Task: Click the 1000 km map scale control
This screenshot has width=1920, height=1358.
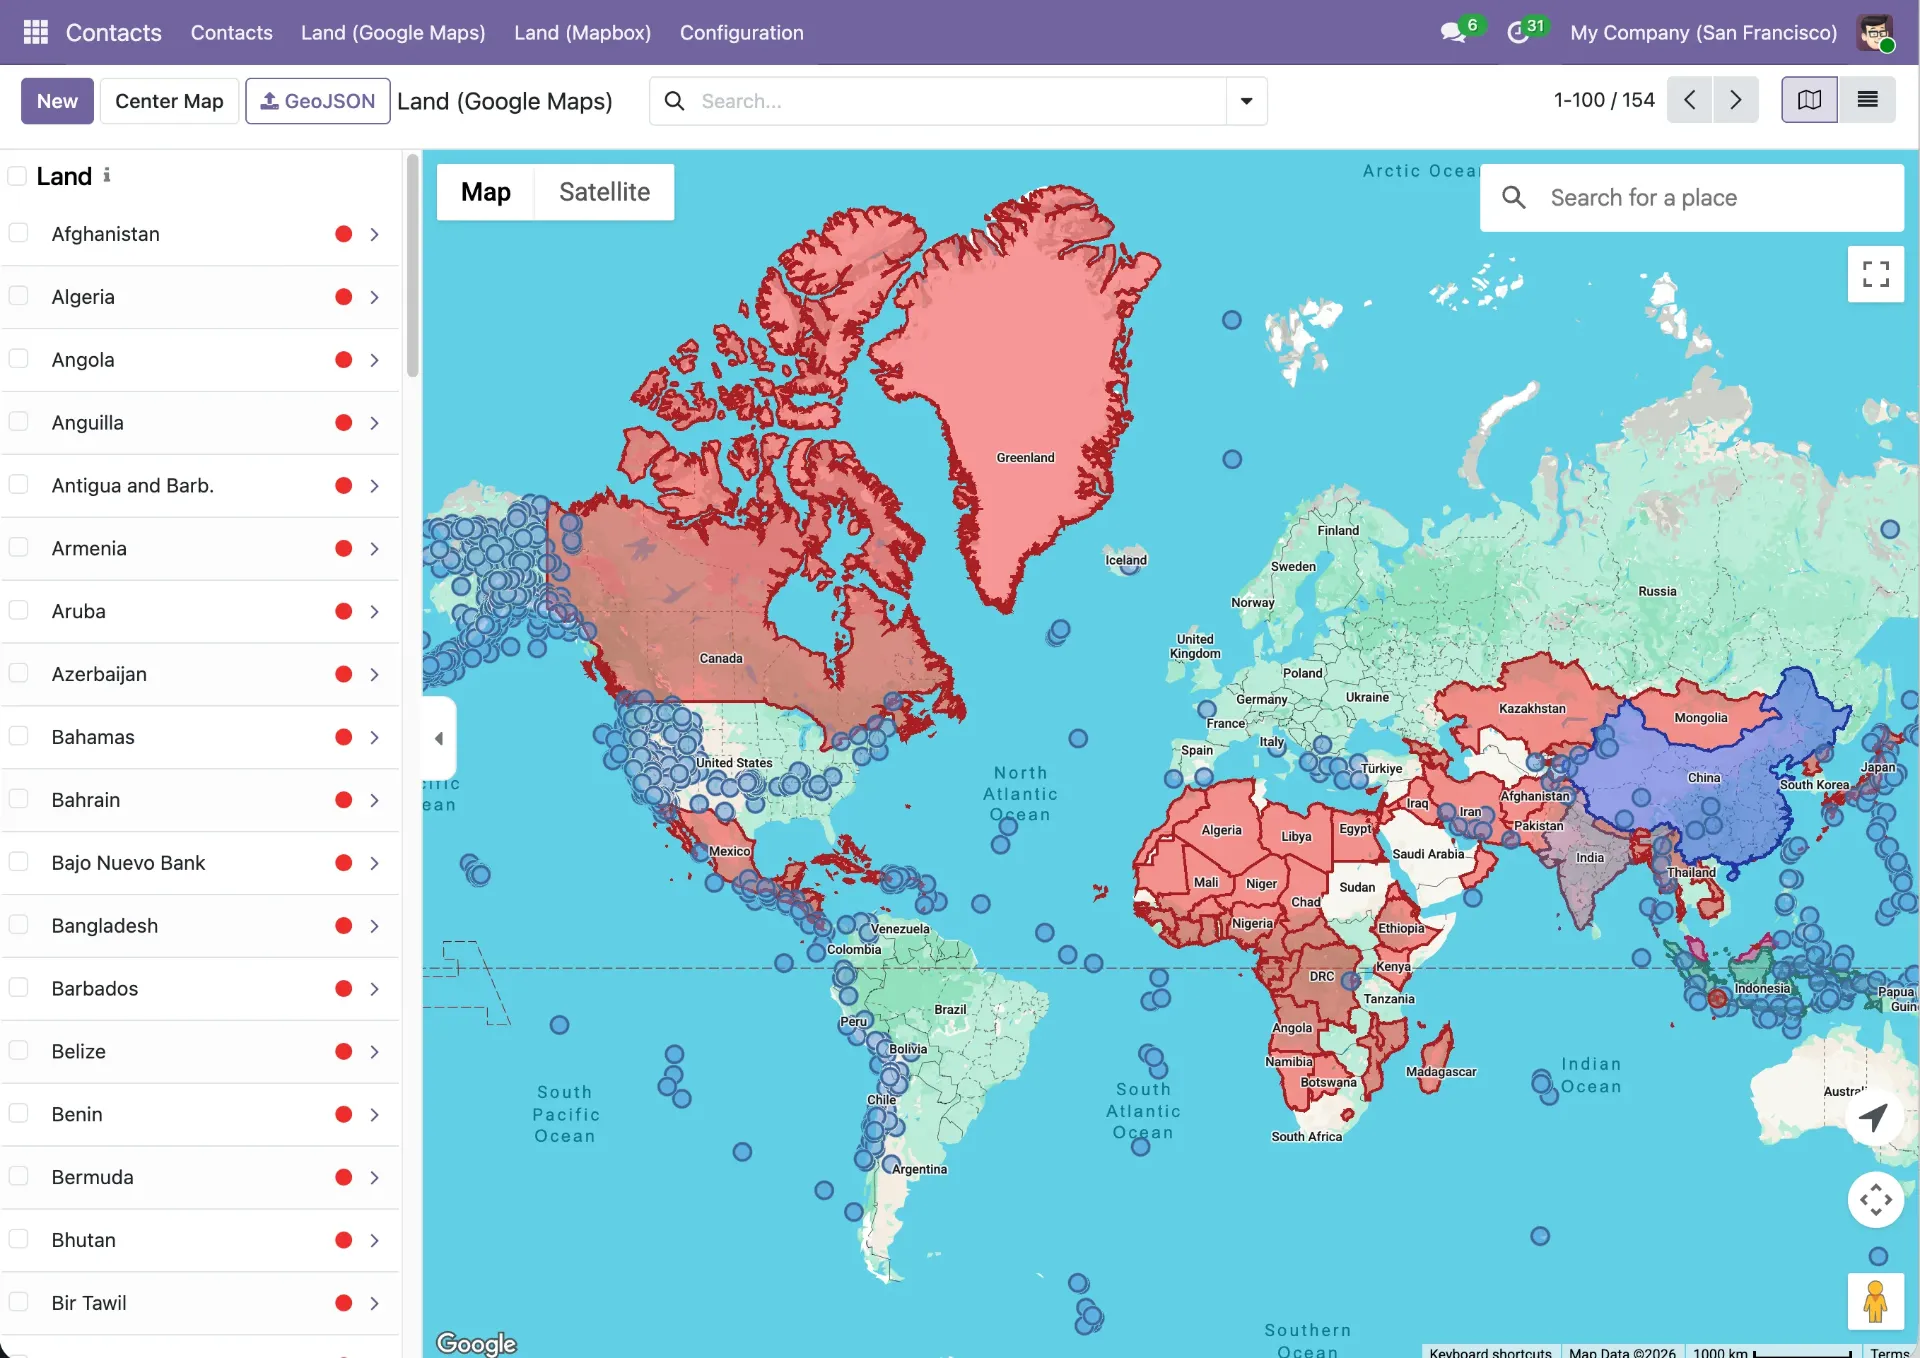Action: click(x=1773, y=1352)
